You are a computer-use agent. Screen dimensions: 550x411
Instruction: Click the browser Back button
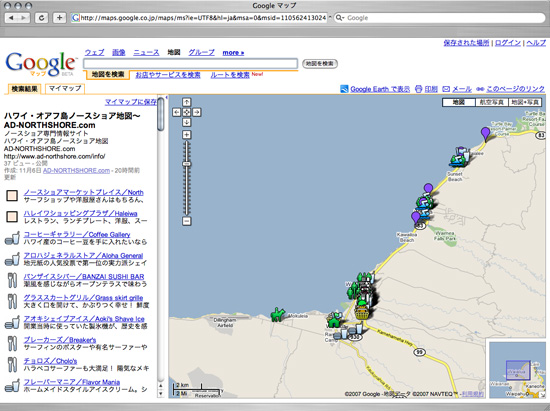pos(12,18)
